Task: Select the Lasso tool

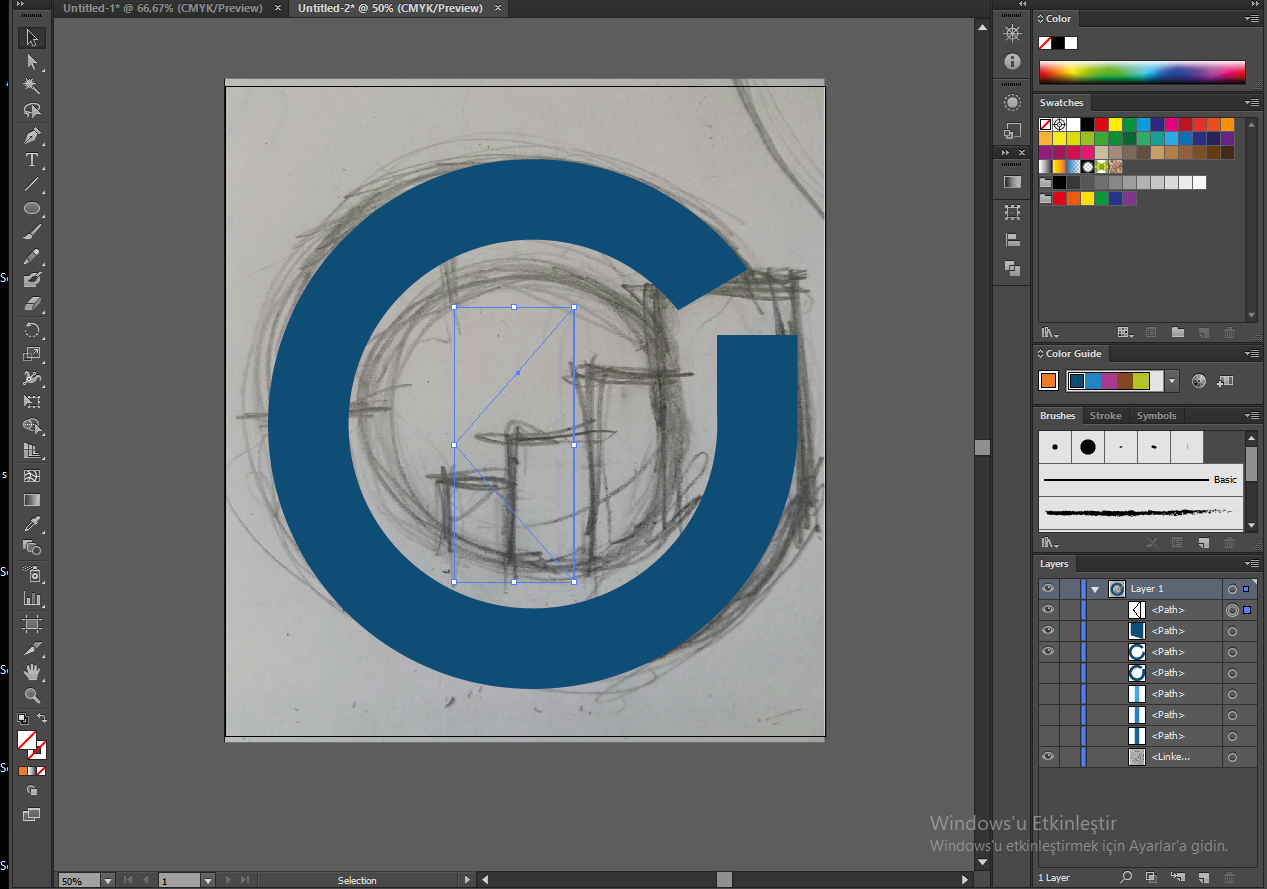Action: [x=32, y=110]
